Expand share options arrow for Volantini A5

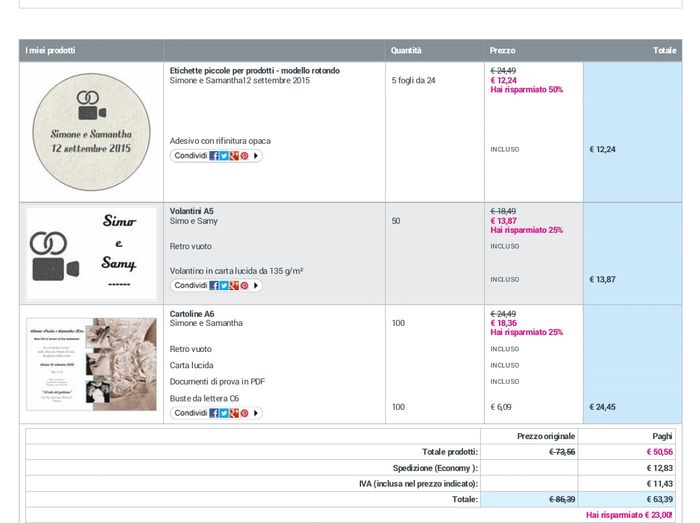coord(256,286)
